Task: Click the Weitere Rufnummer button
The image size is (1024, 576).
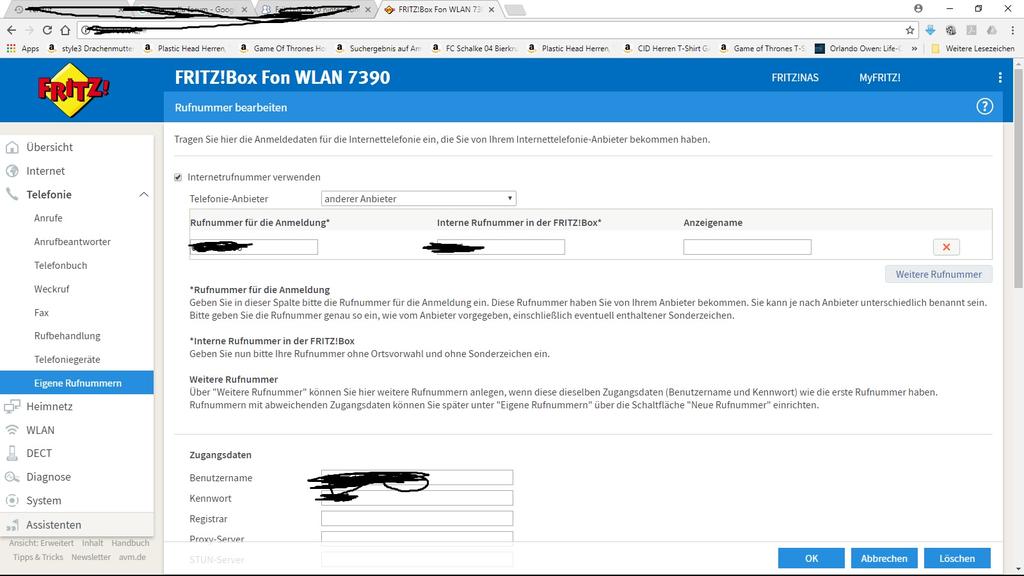Action: tap(938, 274)
